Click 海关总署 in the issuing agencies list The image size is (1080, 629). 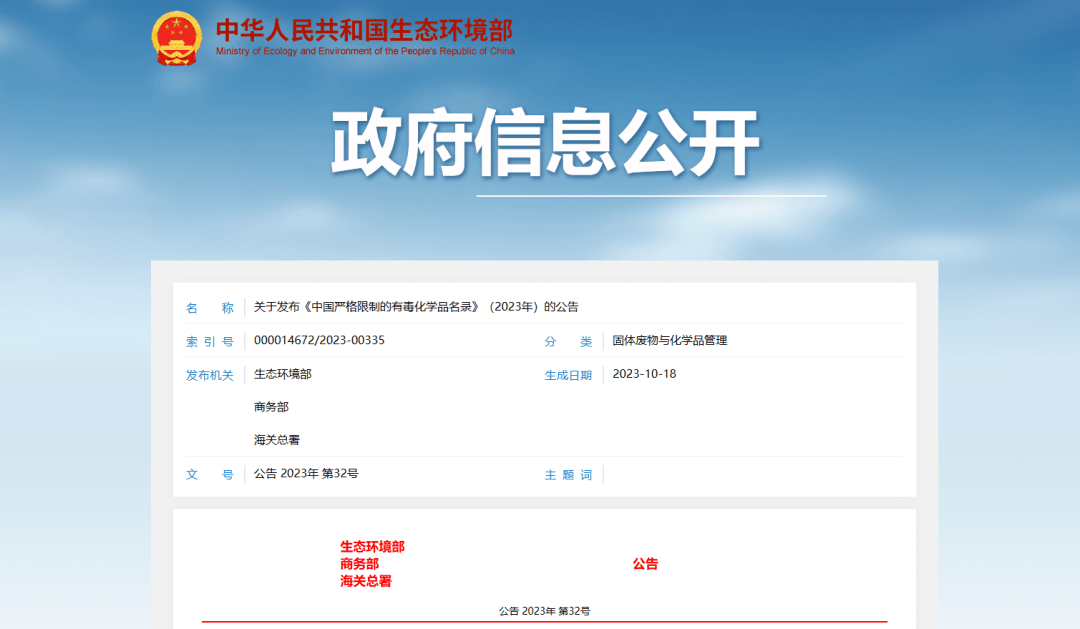[x=277, y=440]
